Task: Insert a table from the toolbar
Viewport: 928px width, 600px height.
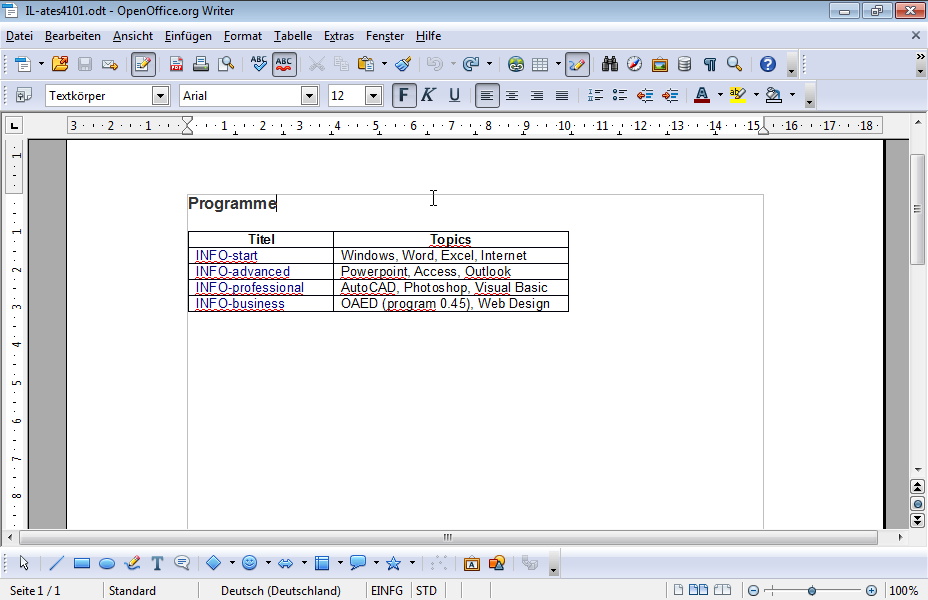Action: point(540,64)
